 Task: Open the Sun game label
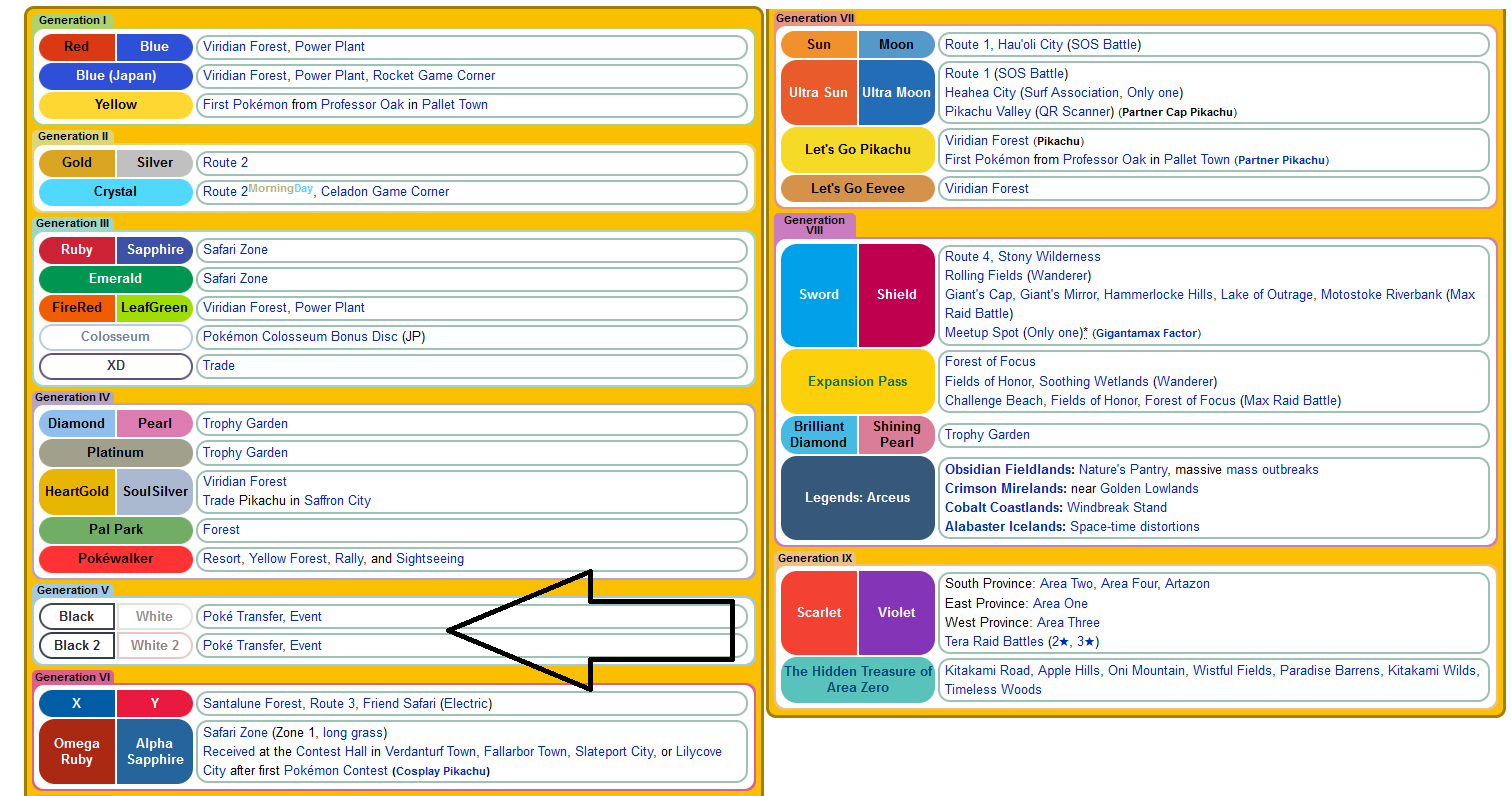point(819,45)
